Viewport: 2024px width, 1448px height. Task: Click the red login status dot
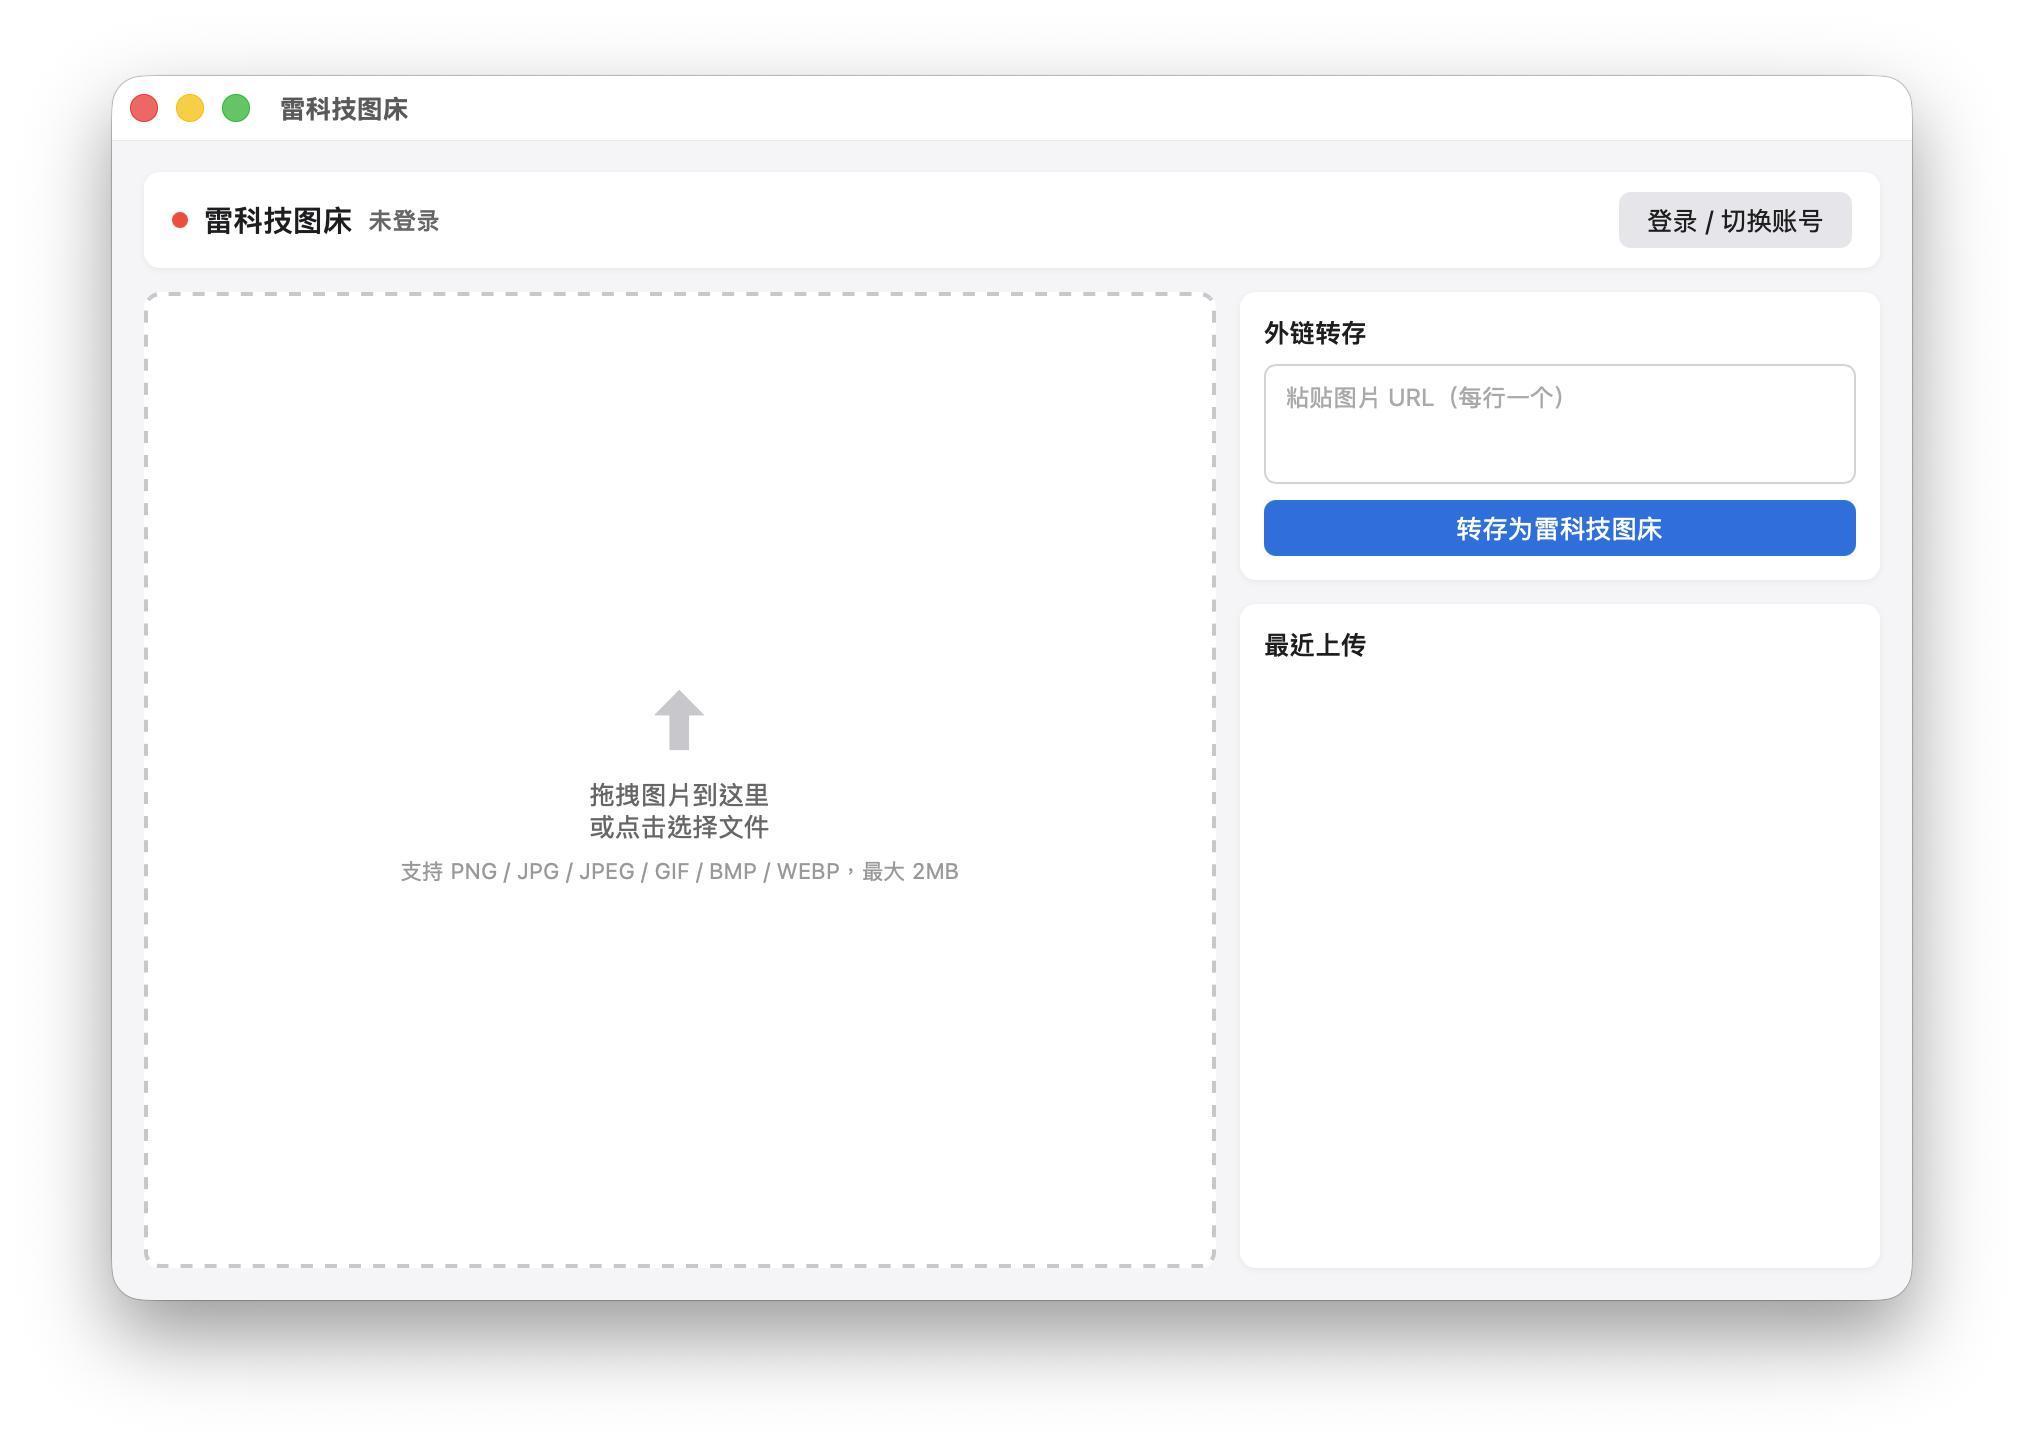[x=180, y=220]
